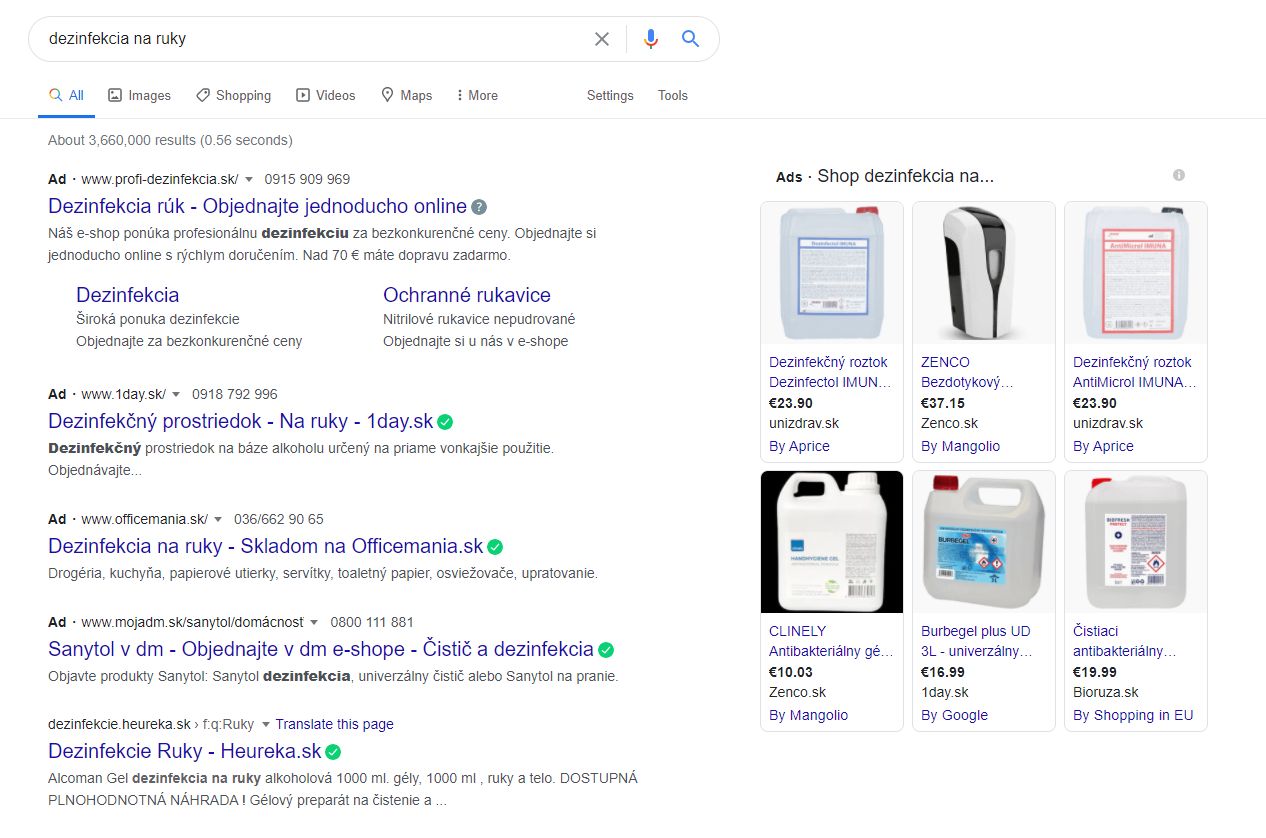
Task: Open the AntiMicrol IMUNA canister product image
Action: (x=1136, y=273)
